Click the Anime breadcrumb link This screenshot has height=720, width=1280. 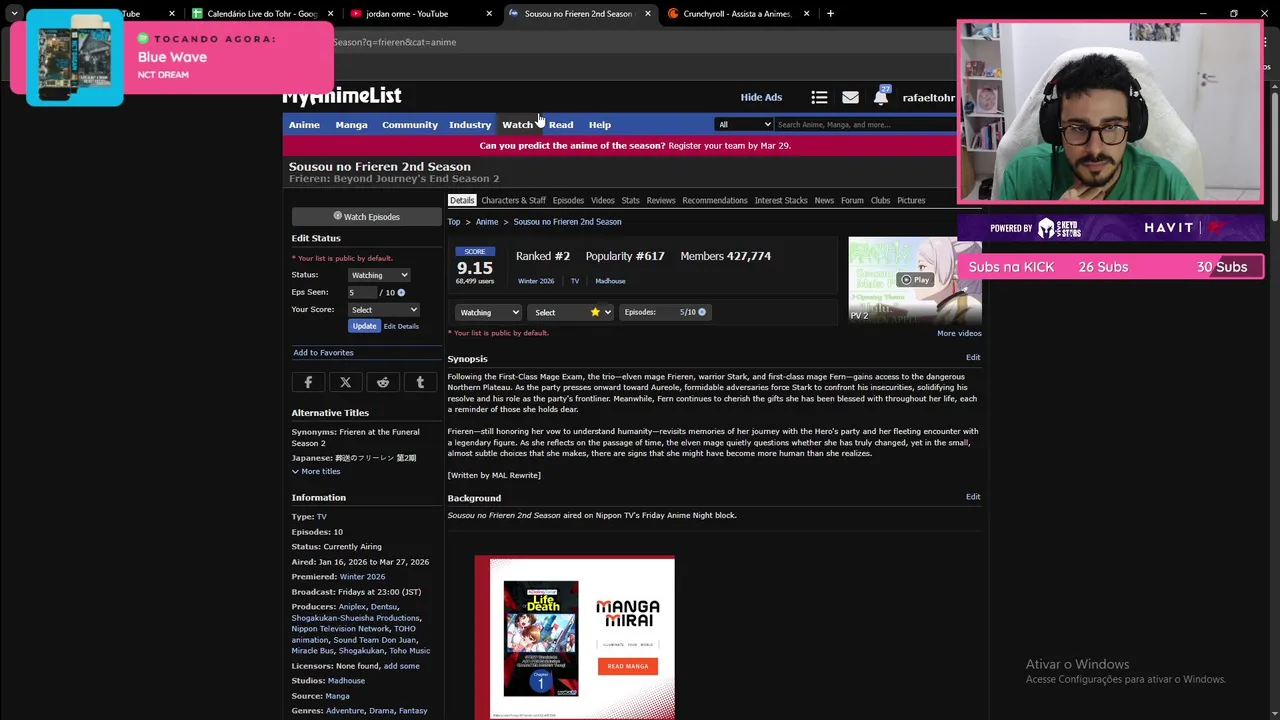point(487,222)
